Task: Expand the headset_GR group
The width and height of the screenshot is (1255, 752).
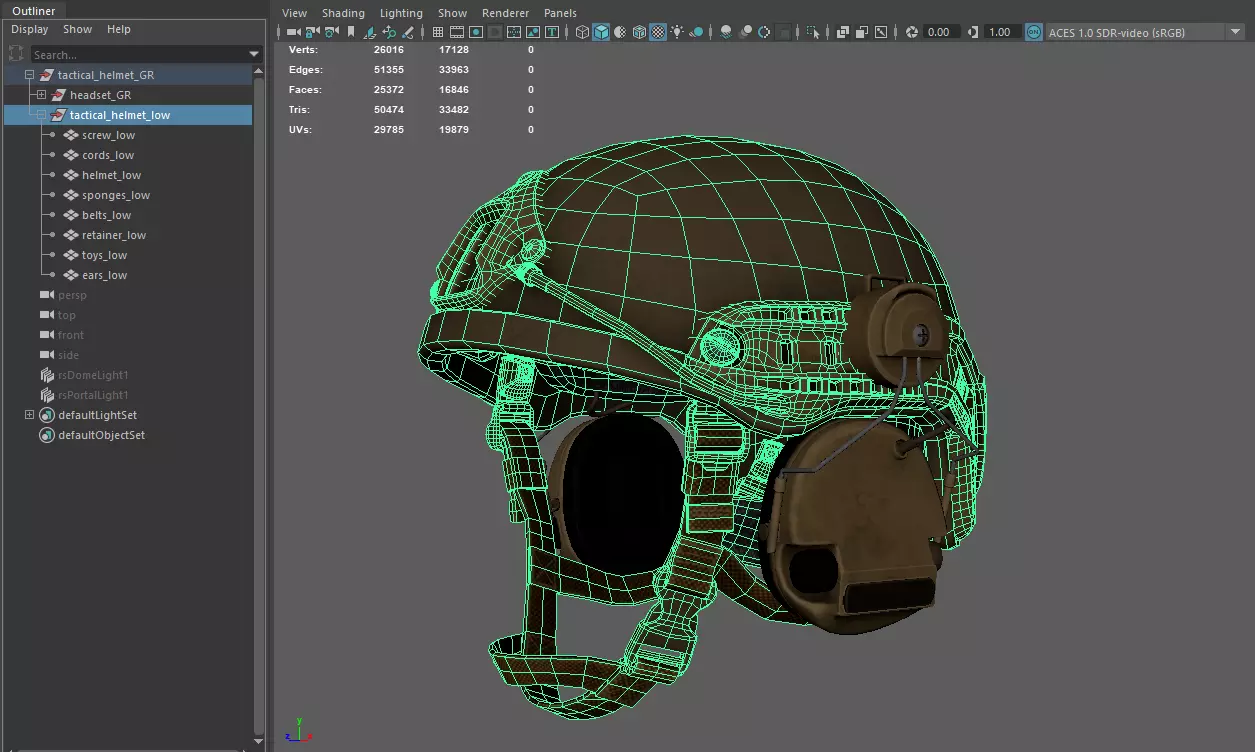Action: click(x=41, y=95)
